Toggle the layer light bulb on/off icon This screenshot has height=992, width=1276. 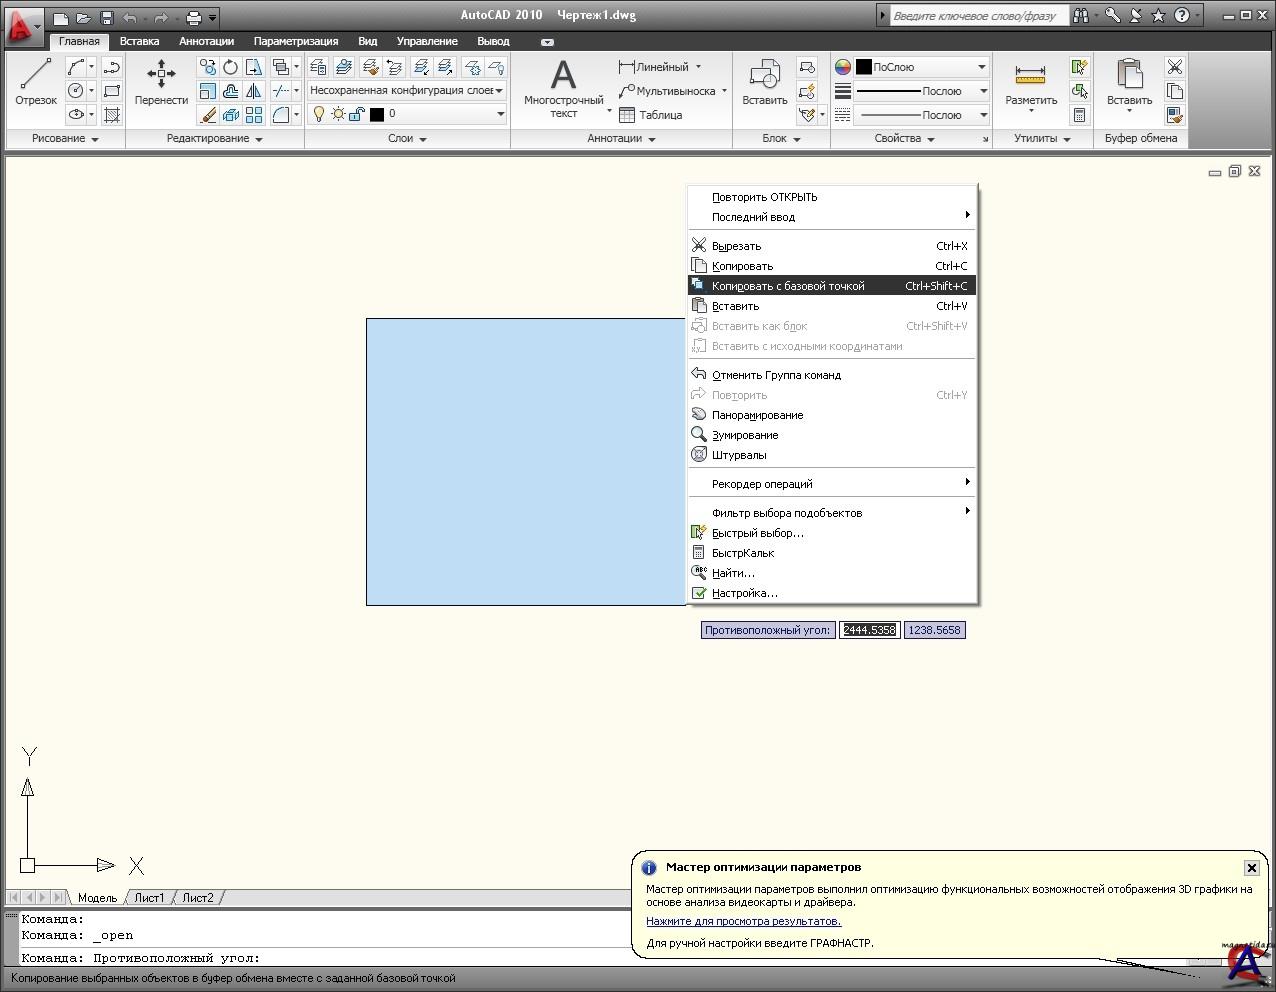[319, 114]
